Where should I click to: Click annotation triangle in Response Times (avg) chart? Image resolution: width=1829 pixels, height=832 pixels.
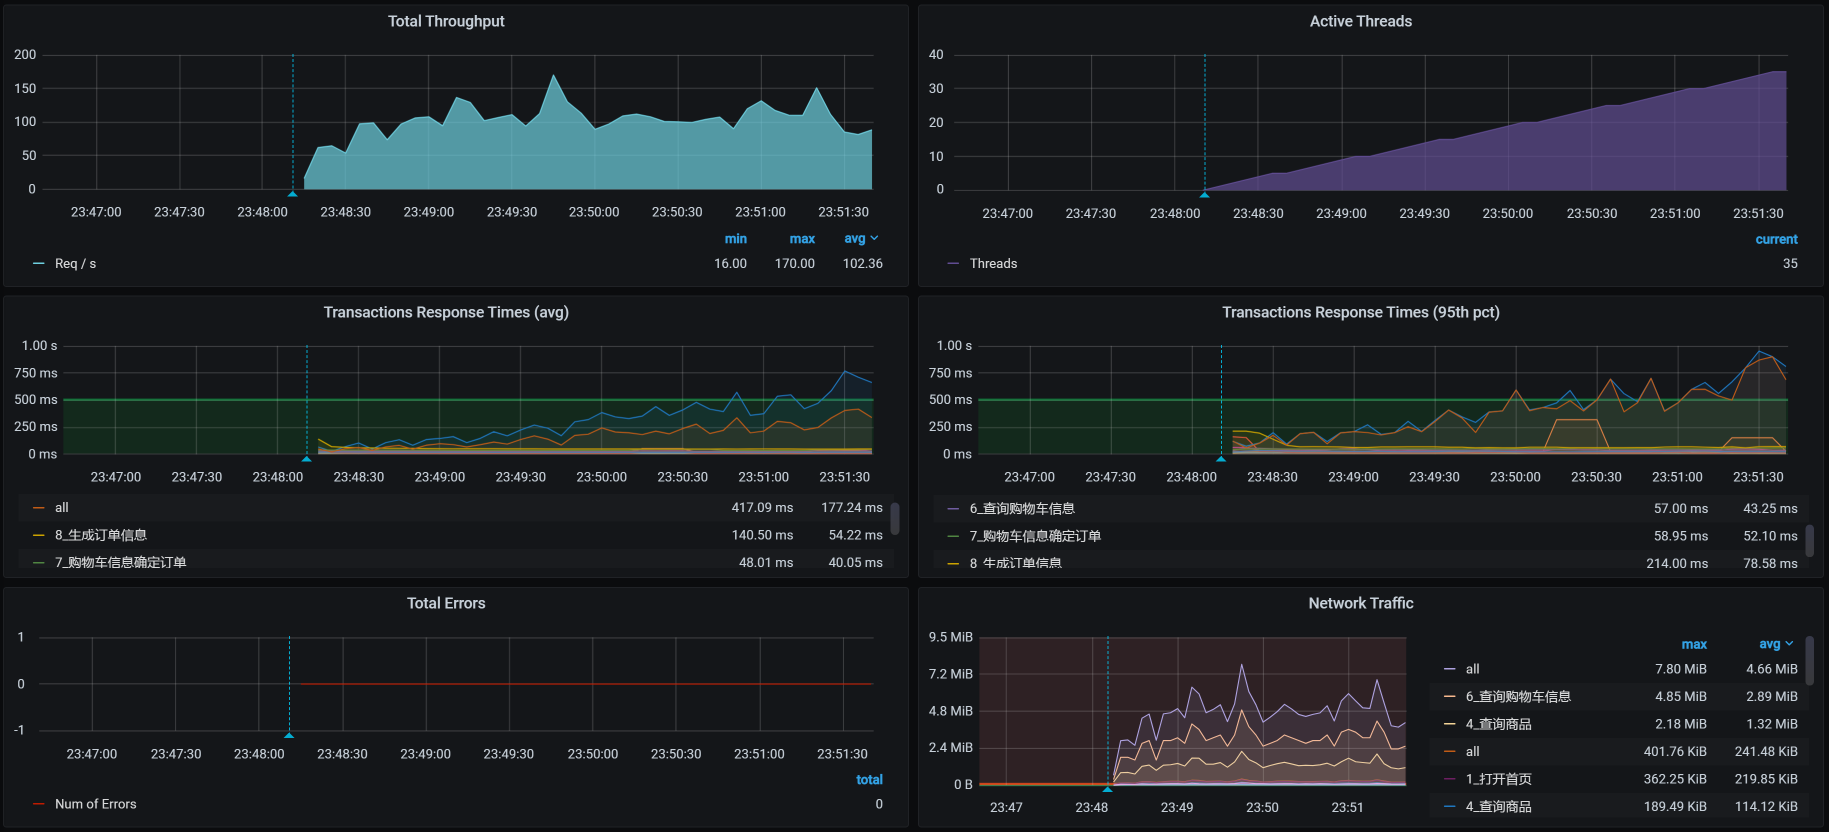(307, 459)
